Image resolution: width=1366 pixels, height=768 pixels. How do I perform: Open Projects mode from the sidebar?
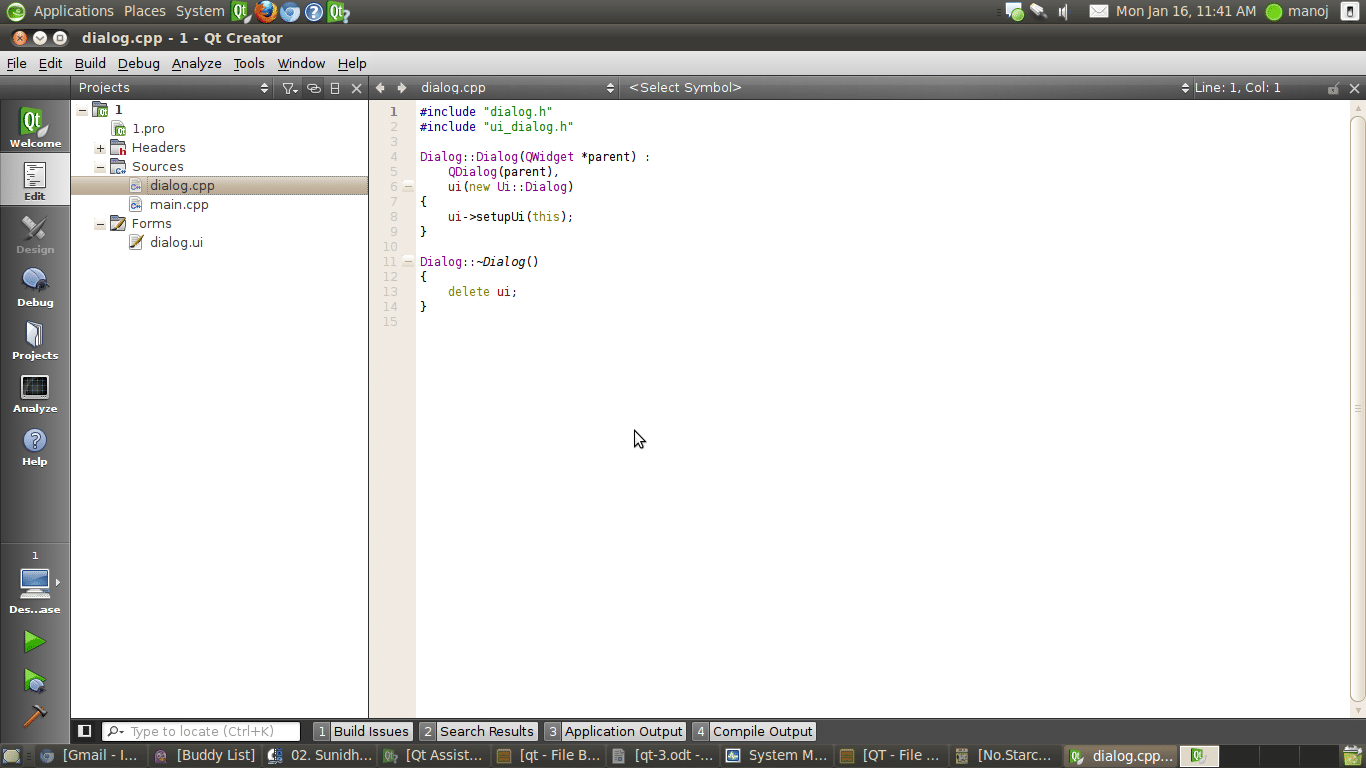click(x=35, y=340)
